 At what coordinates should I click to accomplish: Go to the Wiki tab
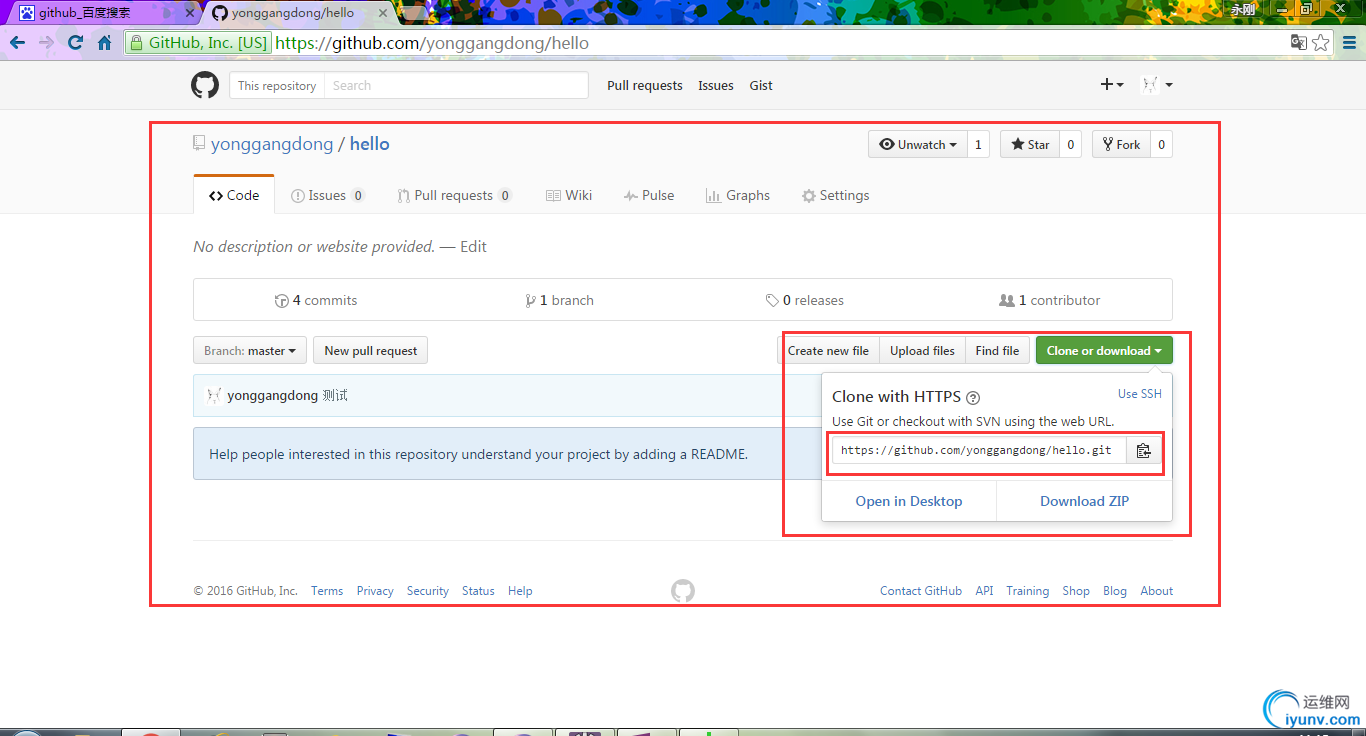[x=569, y=195]
